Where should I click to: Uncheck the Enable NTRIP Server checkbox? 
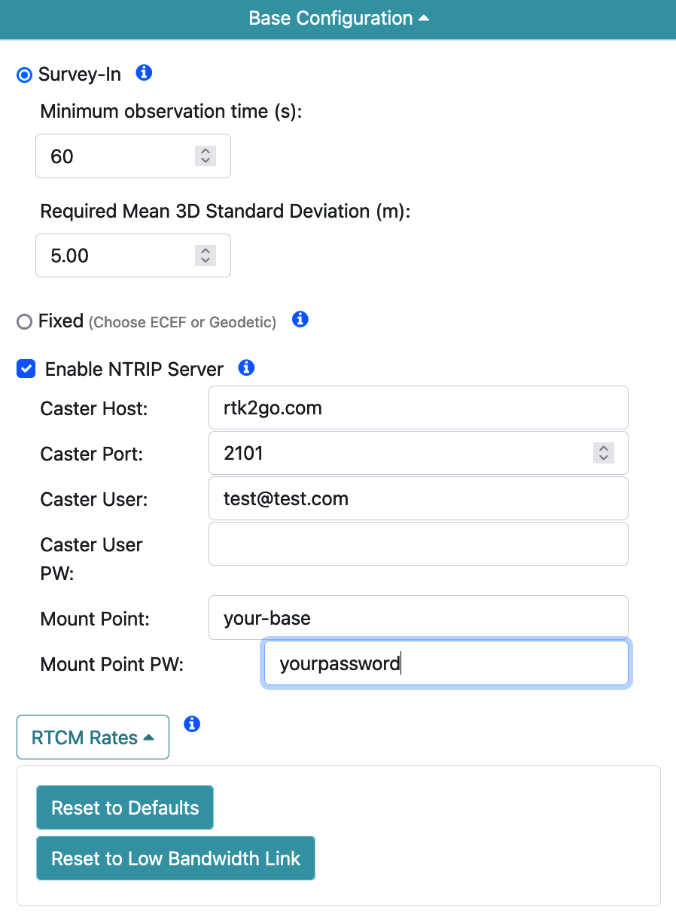pyautogui.click(x=26, y=370)
